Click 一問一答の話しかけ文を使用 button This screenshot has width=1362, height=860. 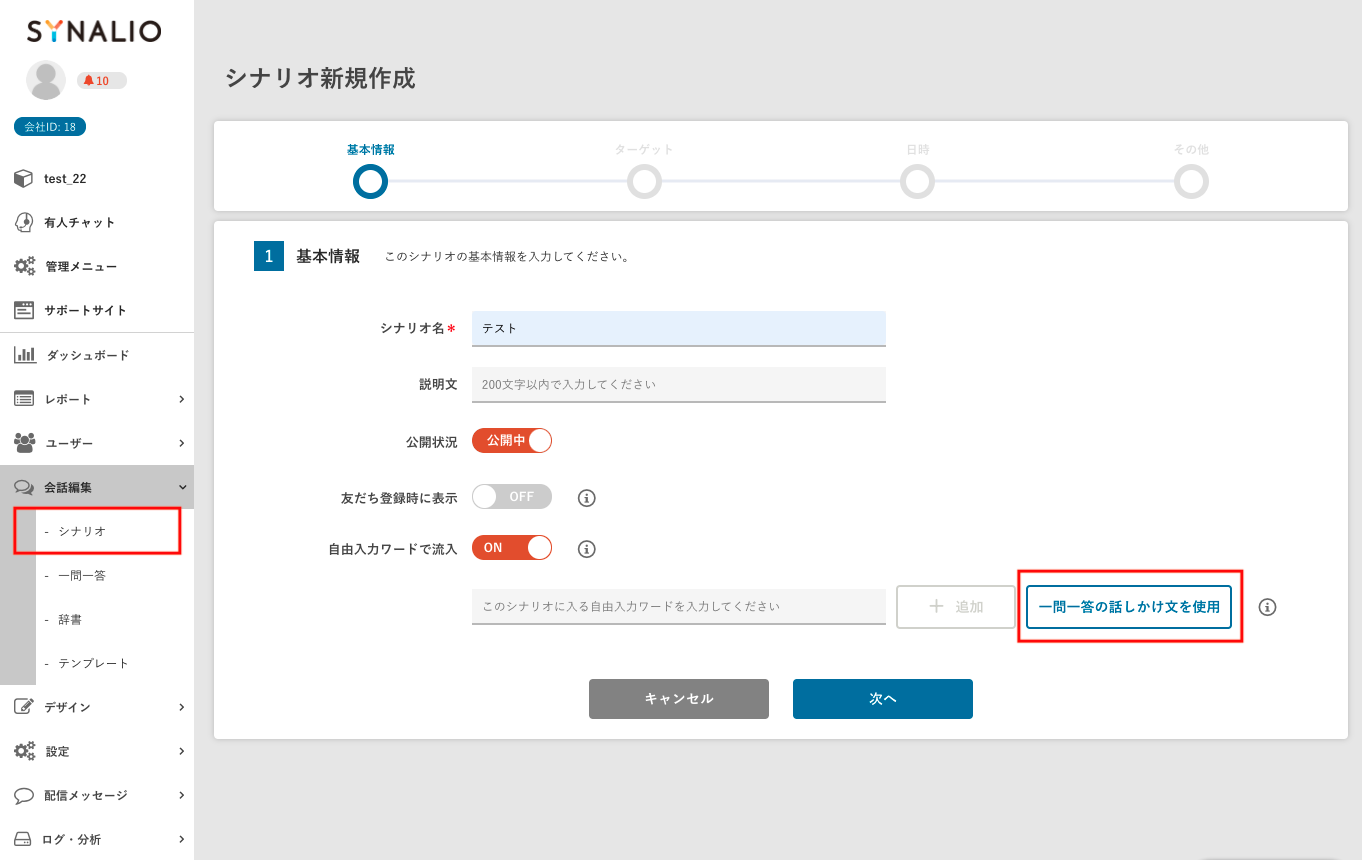click(1129, 607)
